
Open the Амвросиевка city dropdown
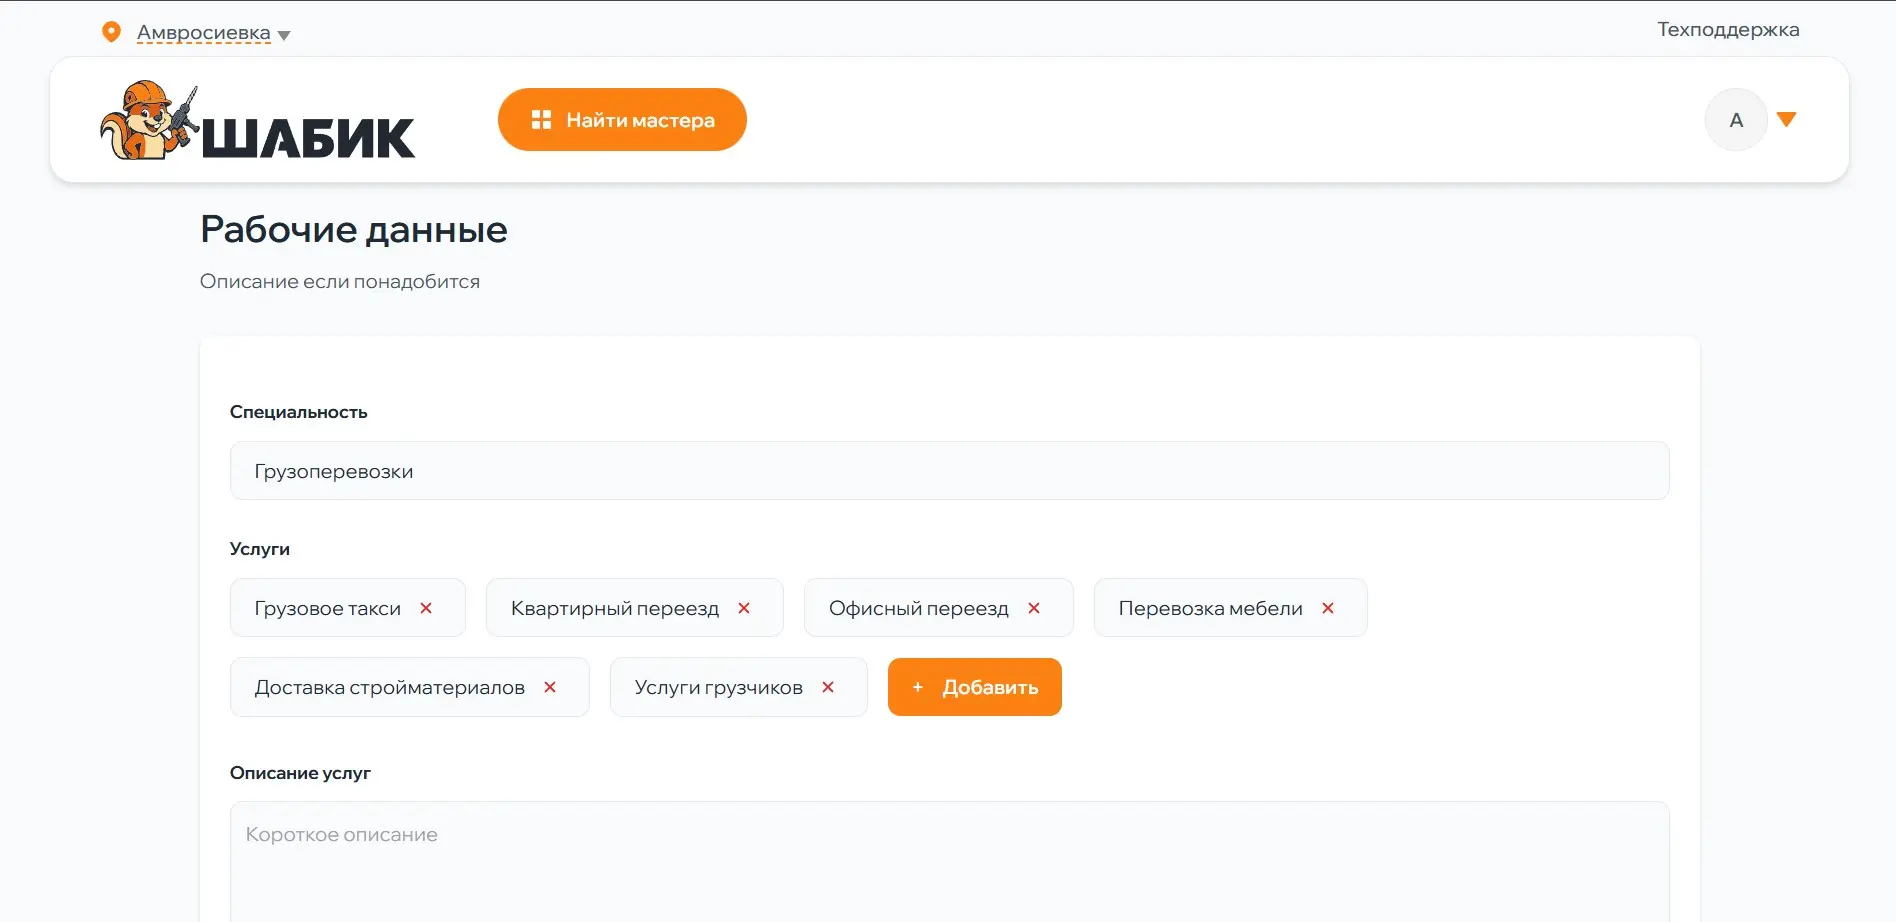pyautogui.click(x=212, y=33)
